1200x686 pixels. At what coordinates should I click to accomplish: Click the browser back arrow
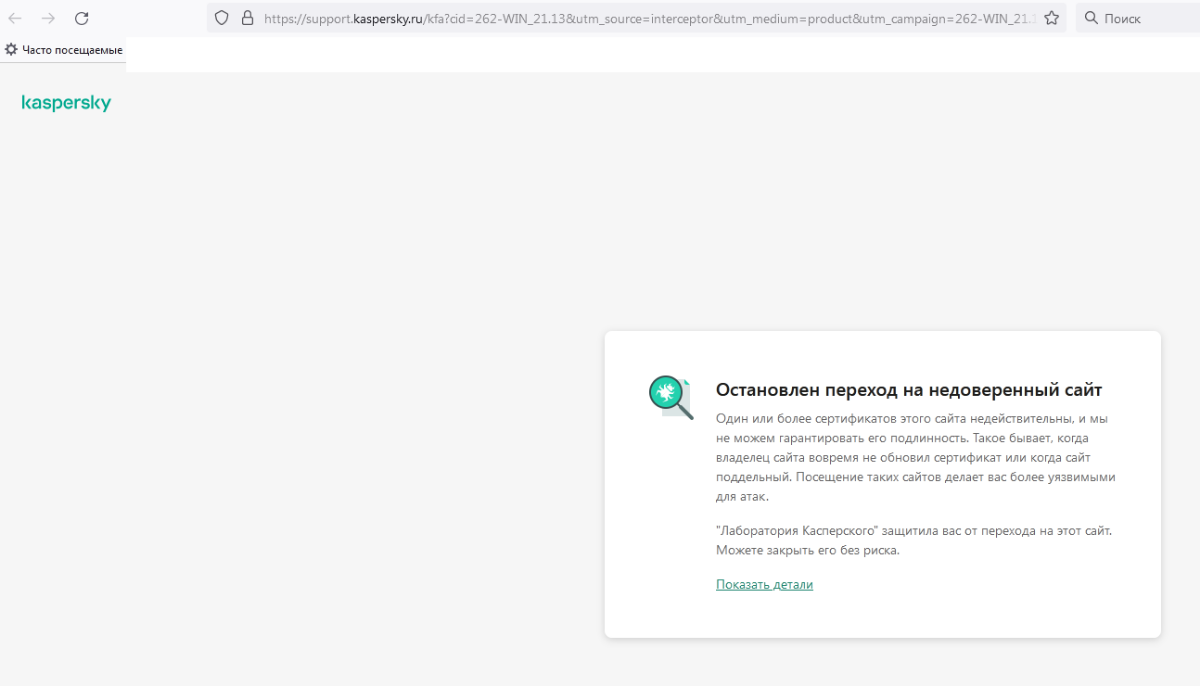point(16,18)
